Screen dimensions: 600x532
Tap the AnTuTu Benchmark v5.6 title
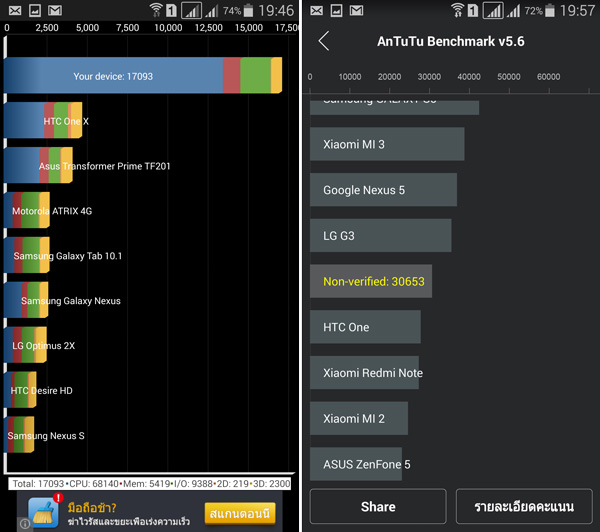451,41
